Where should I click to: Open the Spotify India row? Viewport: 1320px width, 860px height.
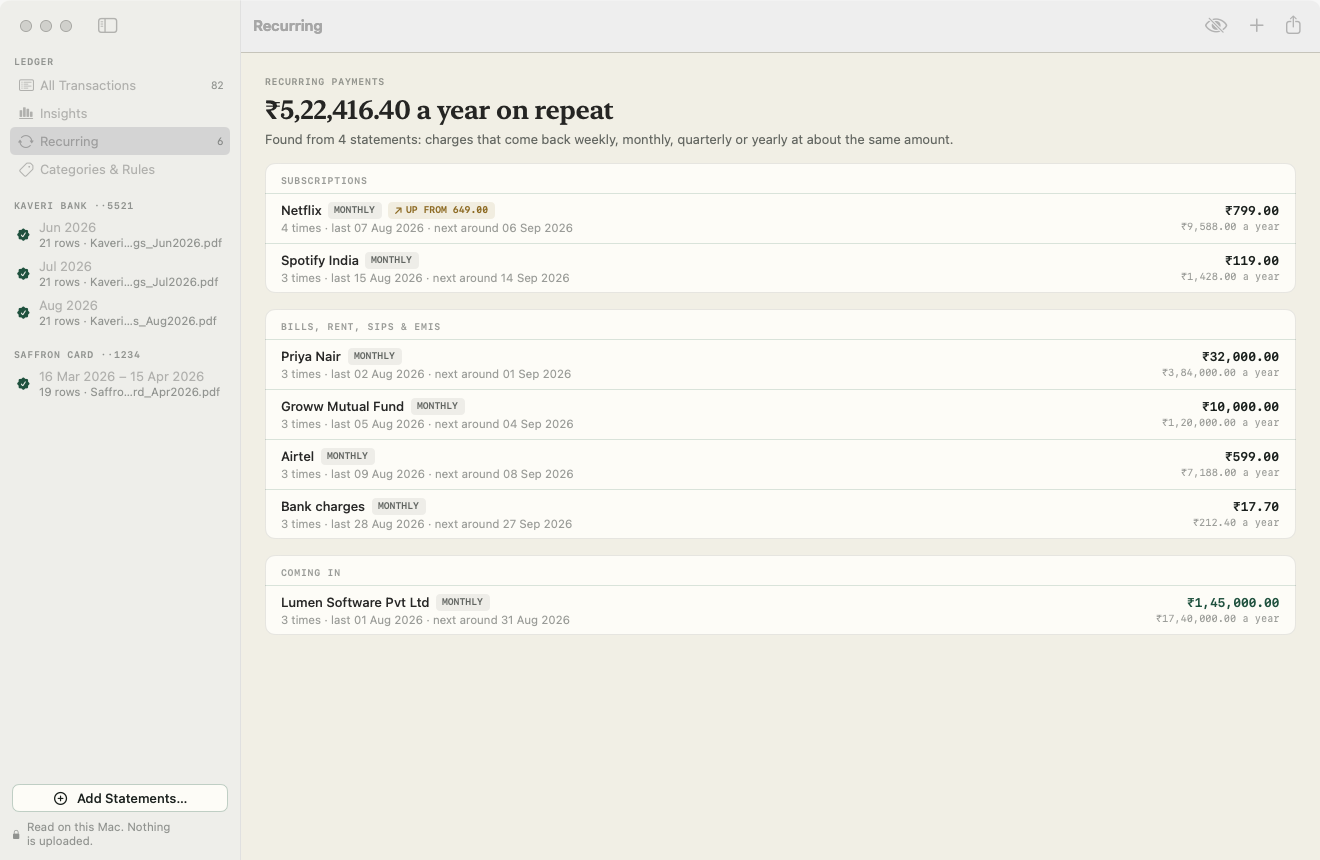click(780, 268)
